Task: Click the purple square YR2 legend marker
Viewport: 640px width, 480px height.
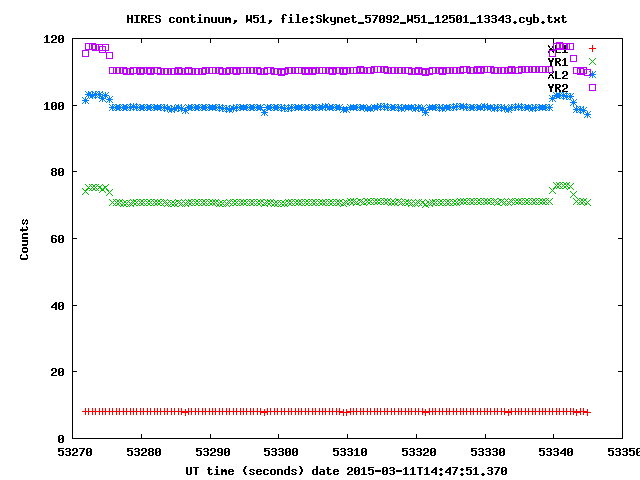Action: [592, 87]
